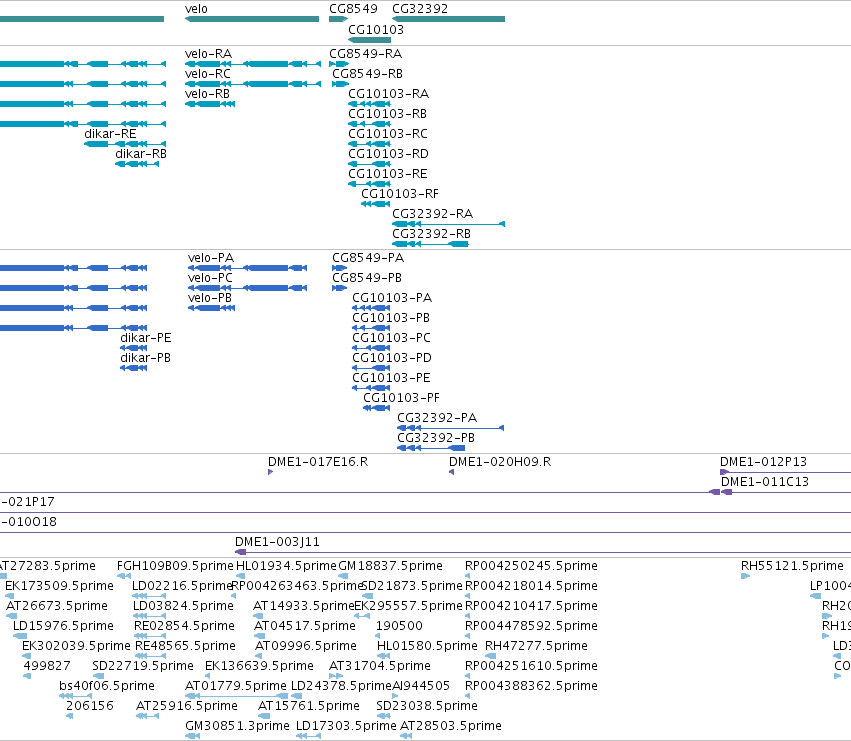Click EST AT31704.5prime

[x=380, y=666]
